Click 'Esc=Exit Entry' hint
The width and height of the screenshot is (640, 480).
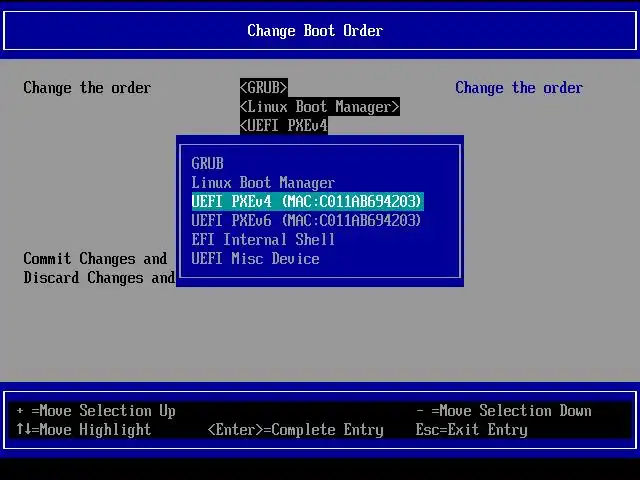[x=471, y=430]
